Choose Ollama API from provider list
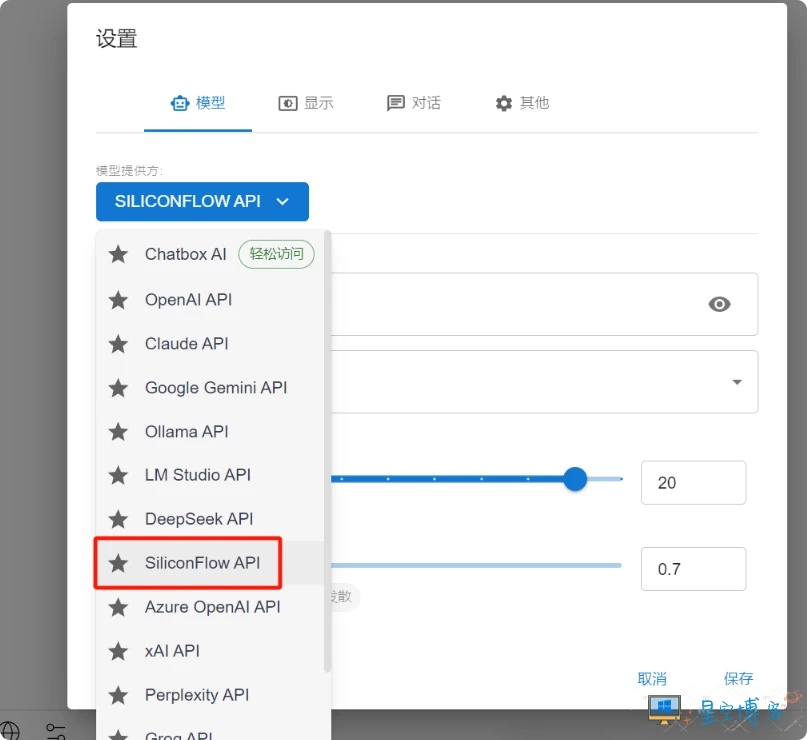The image size is (807, 740). point(210,431)
